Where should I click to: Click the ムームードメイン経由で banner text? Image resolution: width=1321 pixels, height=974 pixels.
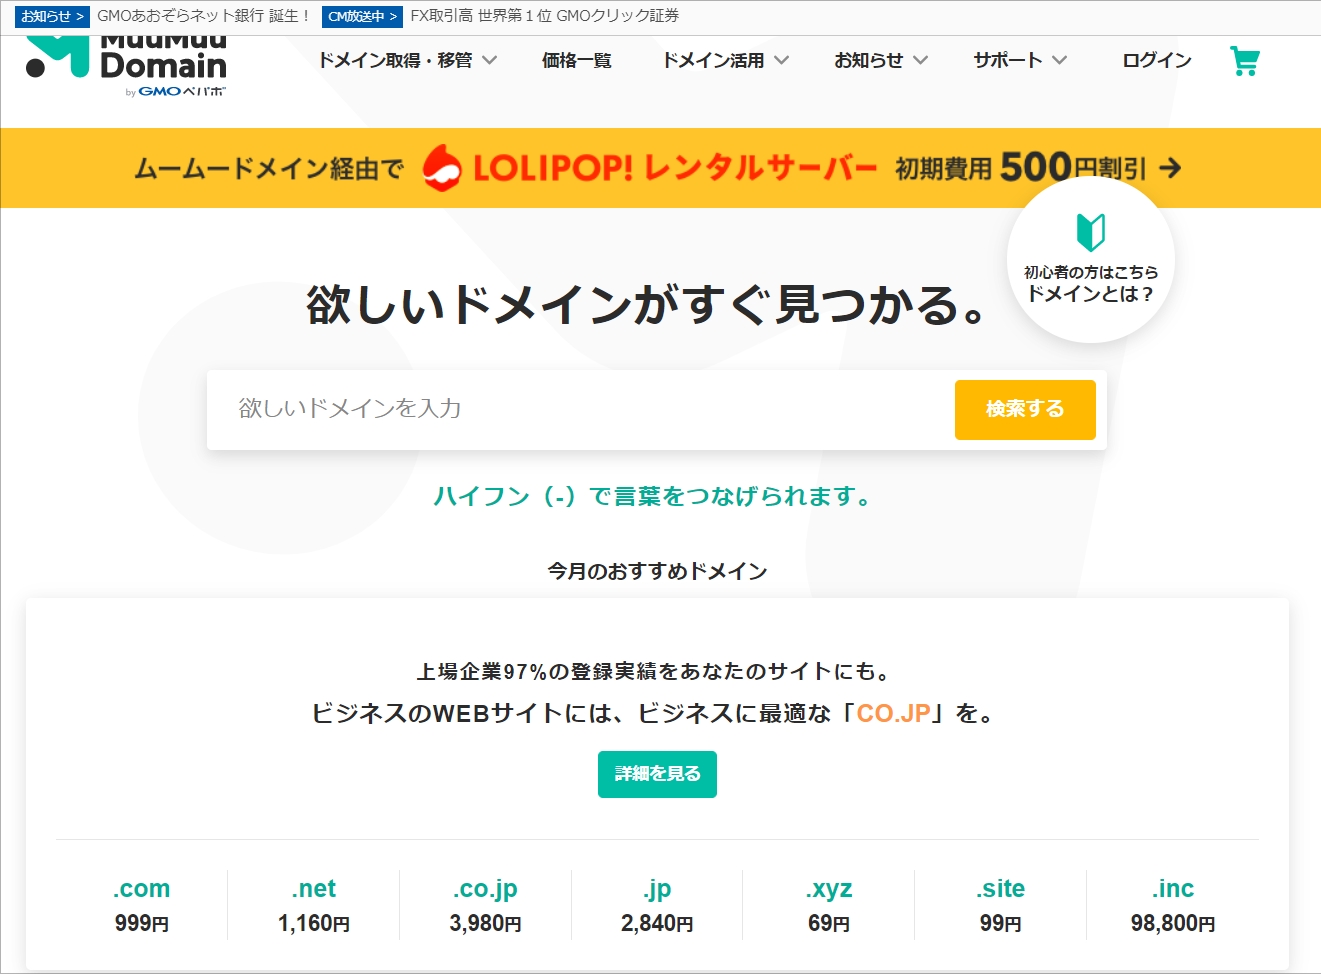(x=269, y=168)
